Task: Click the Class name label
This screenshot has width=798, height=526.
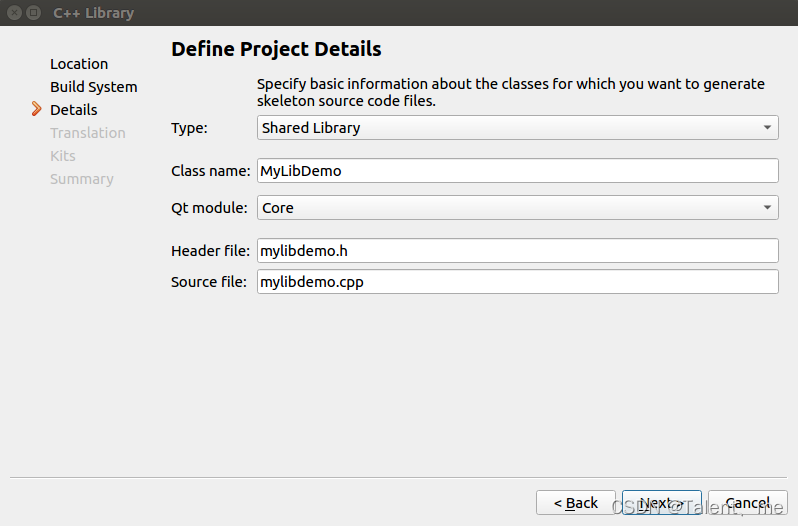Action: click(x=210, y=171)
